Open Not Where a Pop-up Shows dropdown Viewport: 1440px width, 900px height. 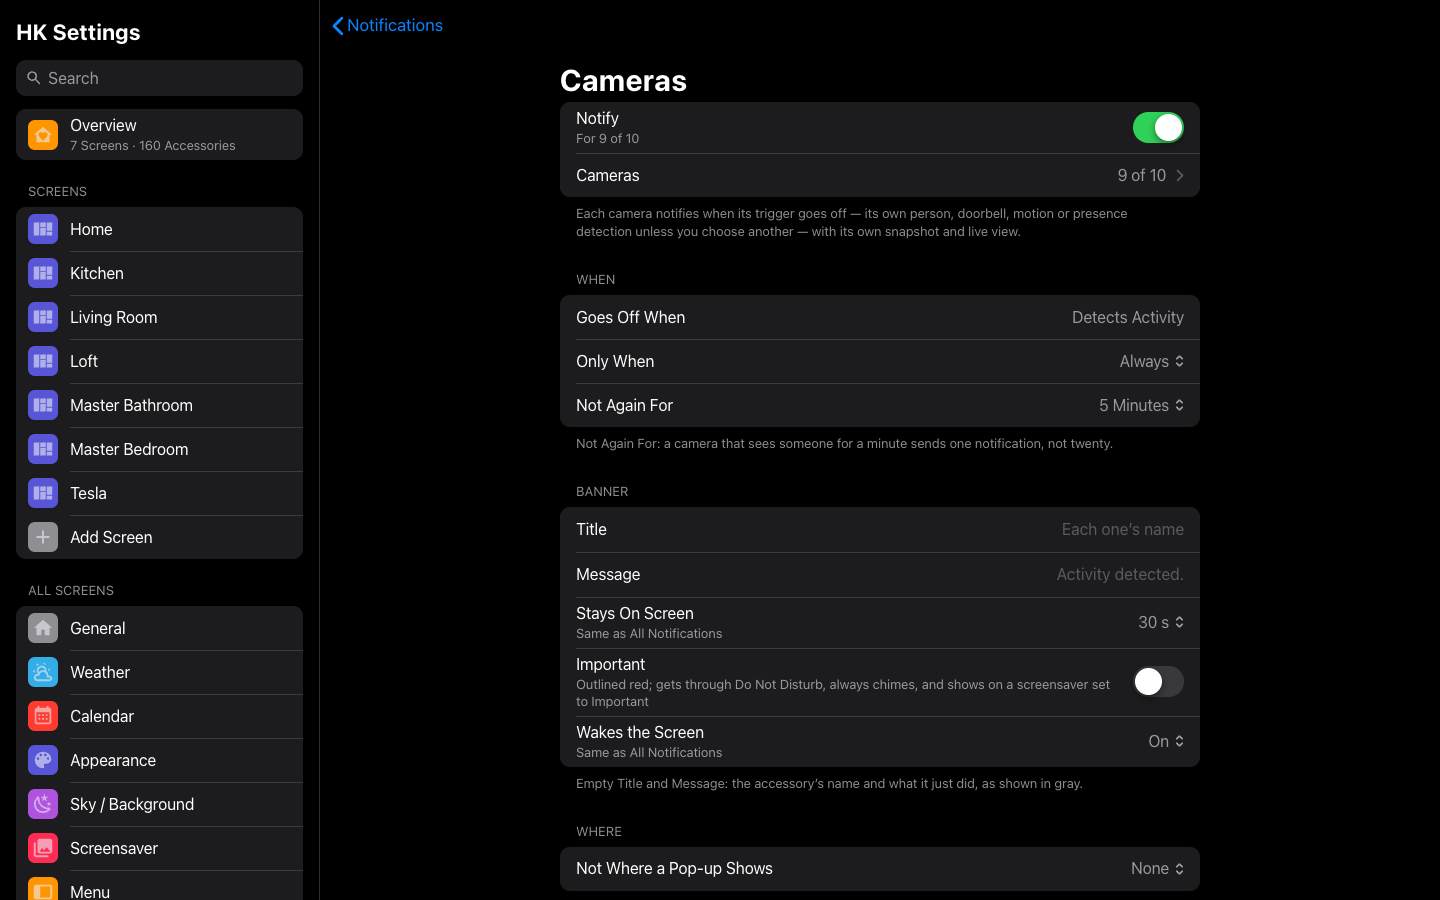(x=1158, y=869)
